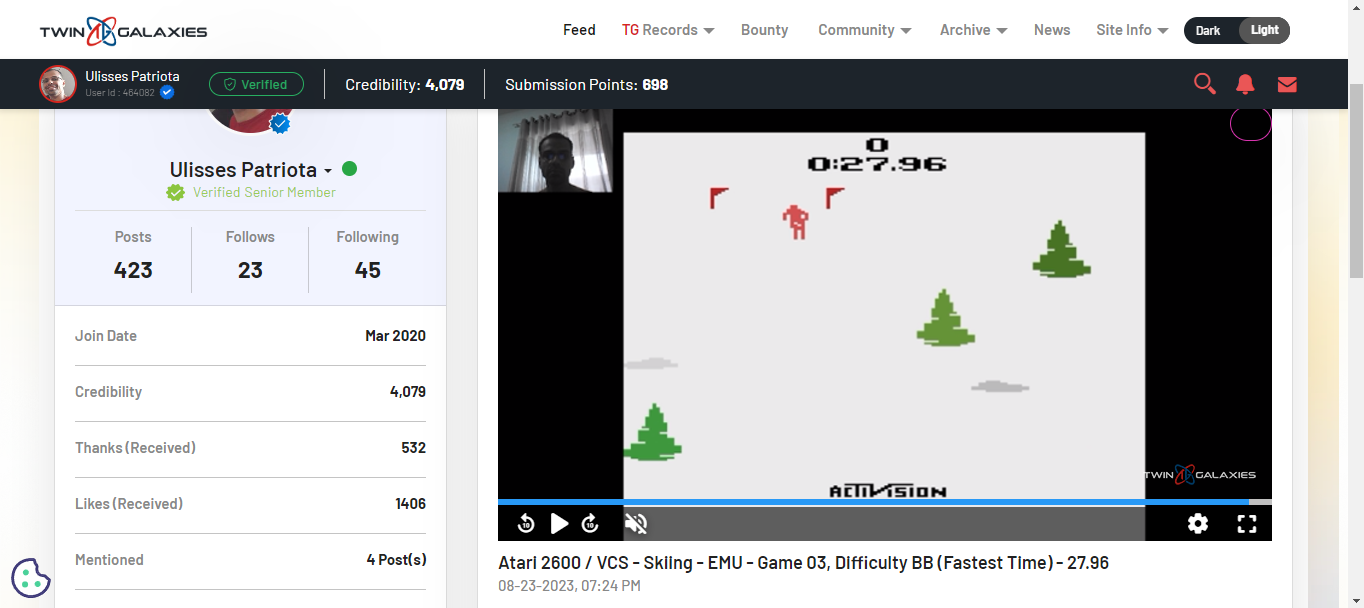Skip the video forward 10 seconds

pos(590,523)
